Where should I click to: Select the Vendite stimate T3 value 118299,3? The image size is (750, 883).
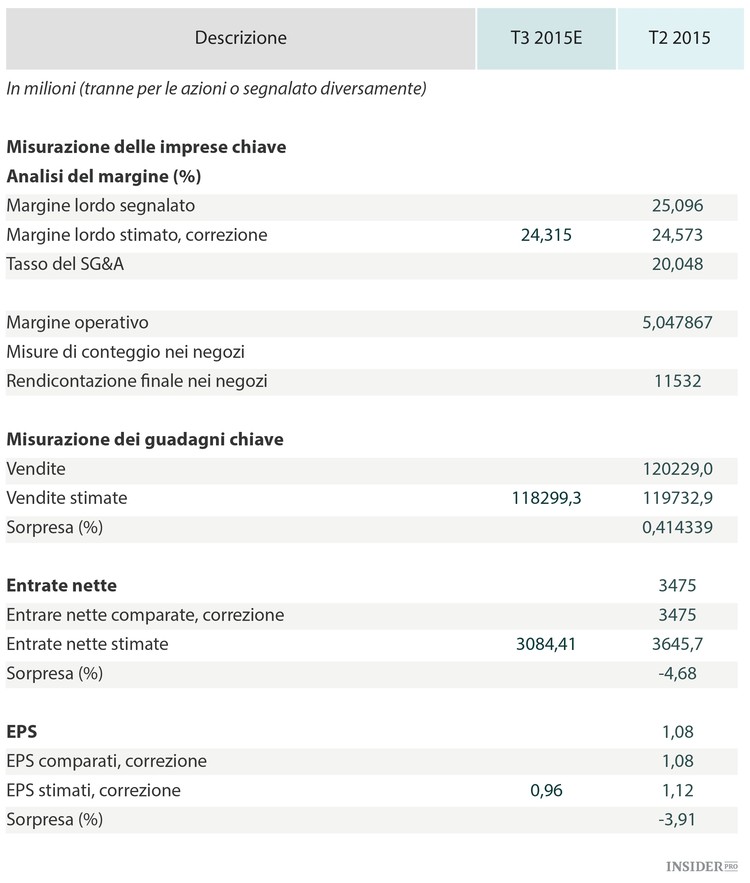545,498
